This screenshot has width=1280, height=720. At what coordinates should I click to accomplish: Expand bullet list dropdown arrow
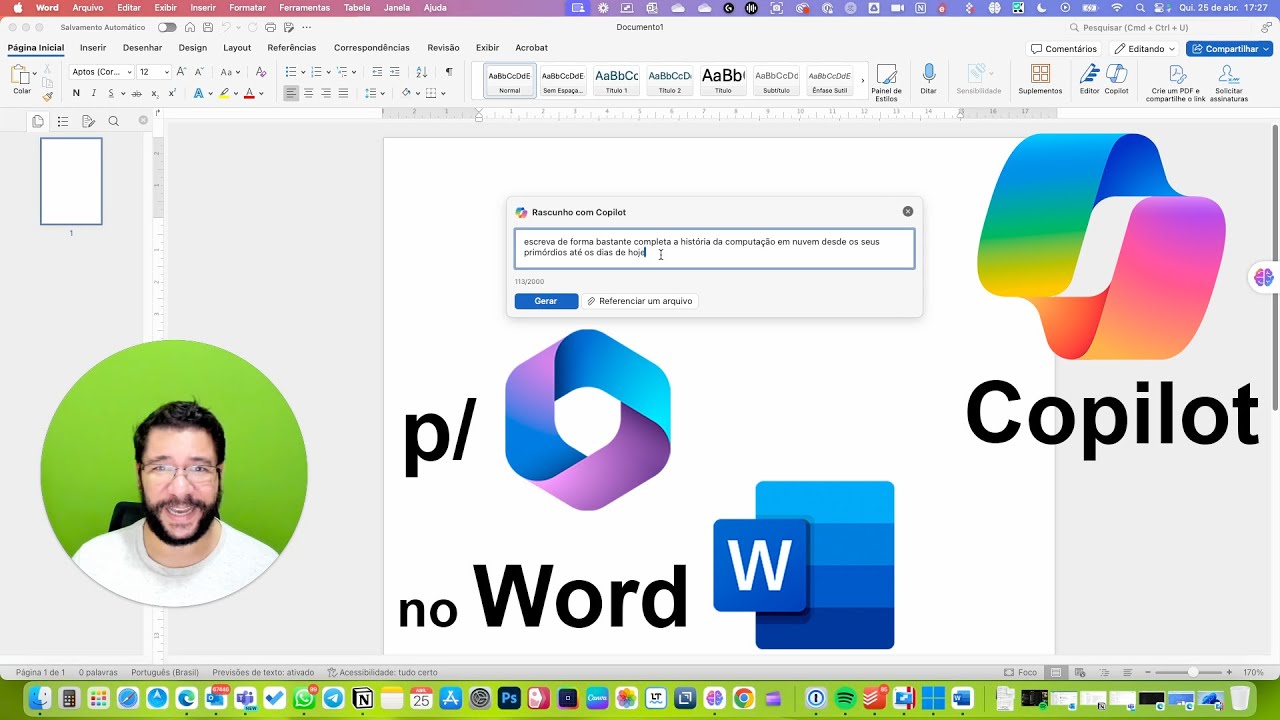(x=303, y=72)
